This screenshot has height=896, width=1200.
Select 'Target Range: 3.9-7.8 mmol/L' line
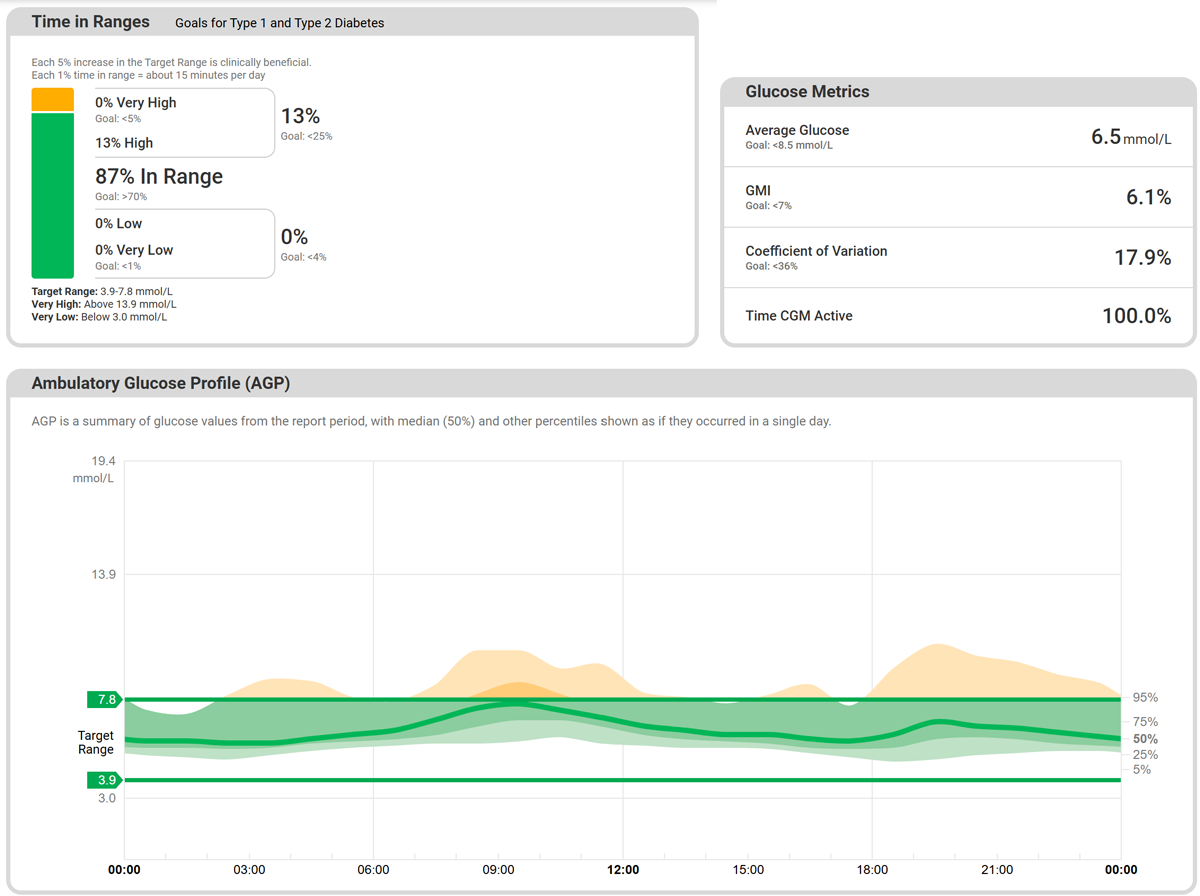[102, 292]
